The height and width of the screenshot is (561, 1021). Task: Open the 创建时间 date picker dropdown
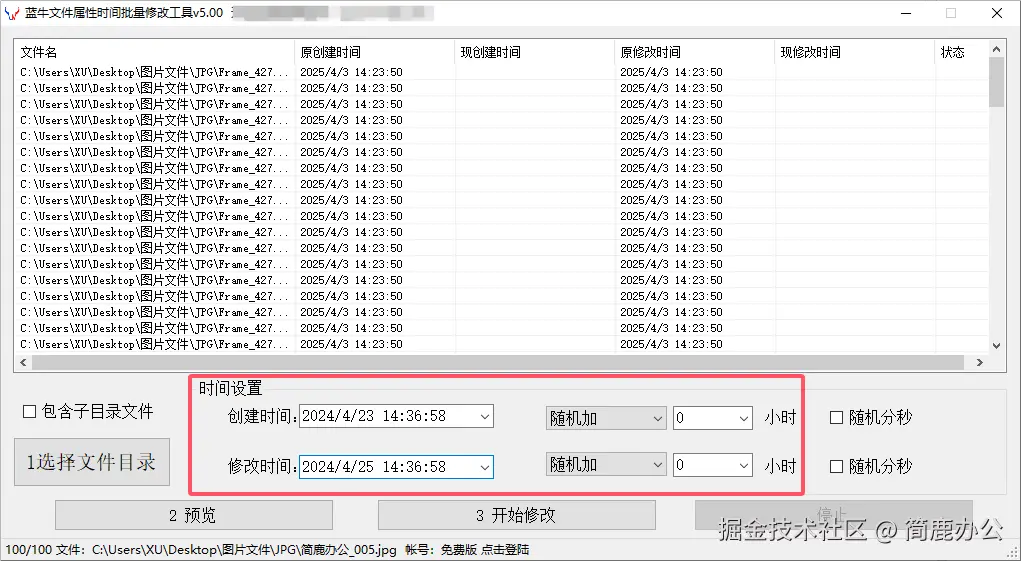pyautogui.click(x=484, y=417)
